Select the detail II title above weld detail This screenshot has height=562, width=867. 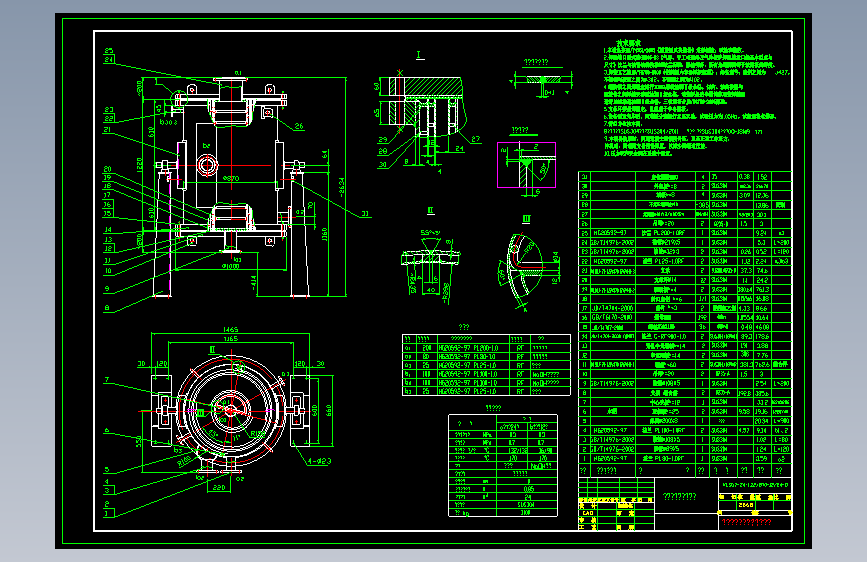431,210
